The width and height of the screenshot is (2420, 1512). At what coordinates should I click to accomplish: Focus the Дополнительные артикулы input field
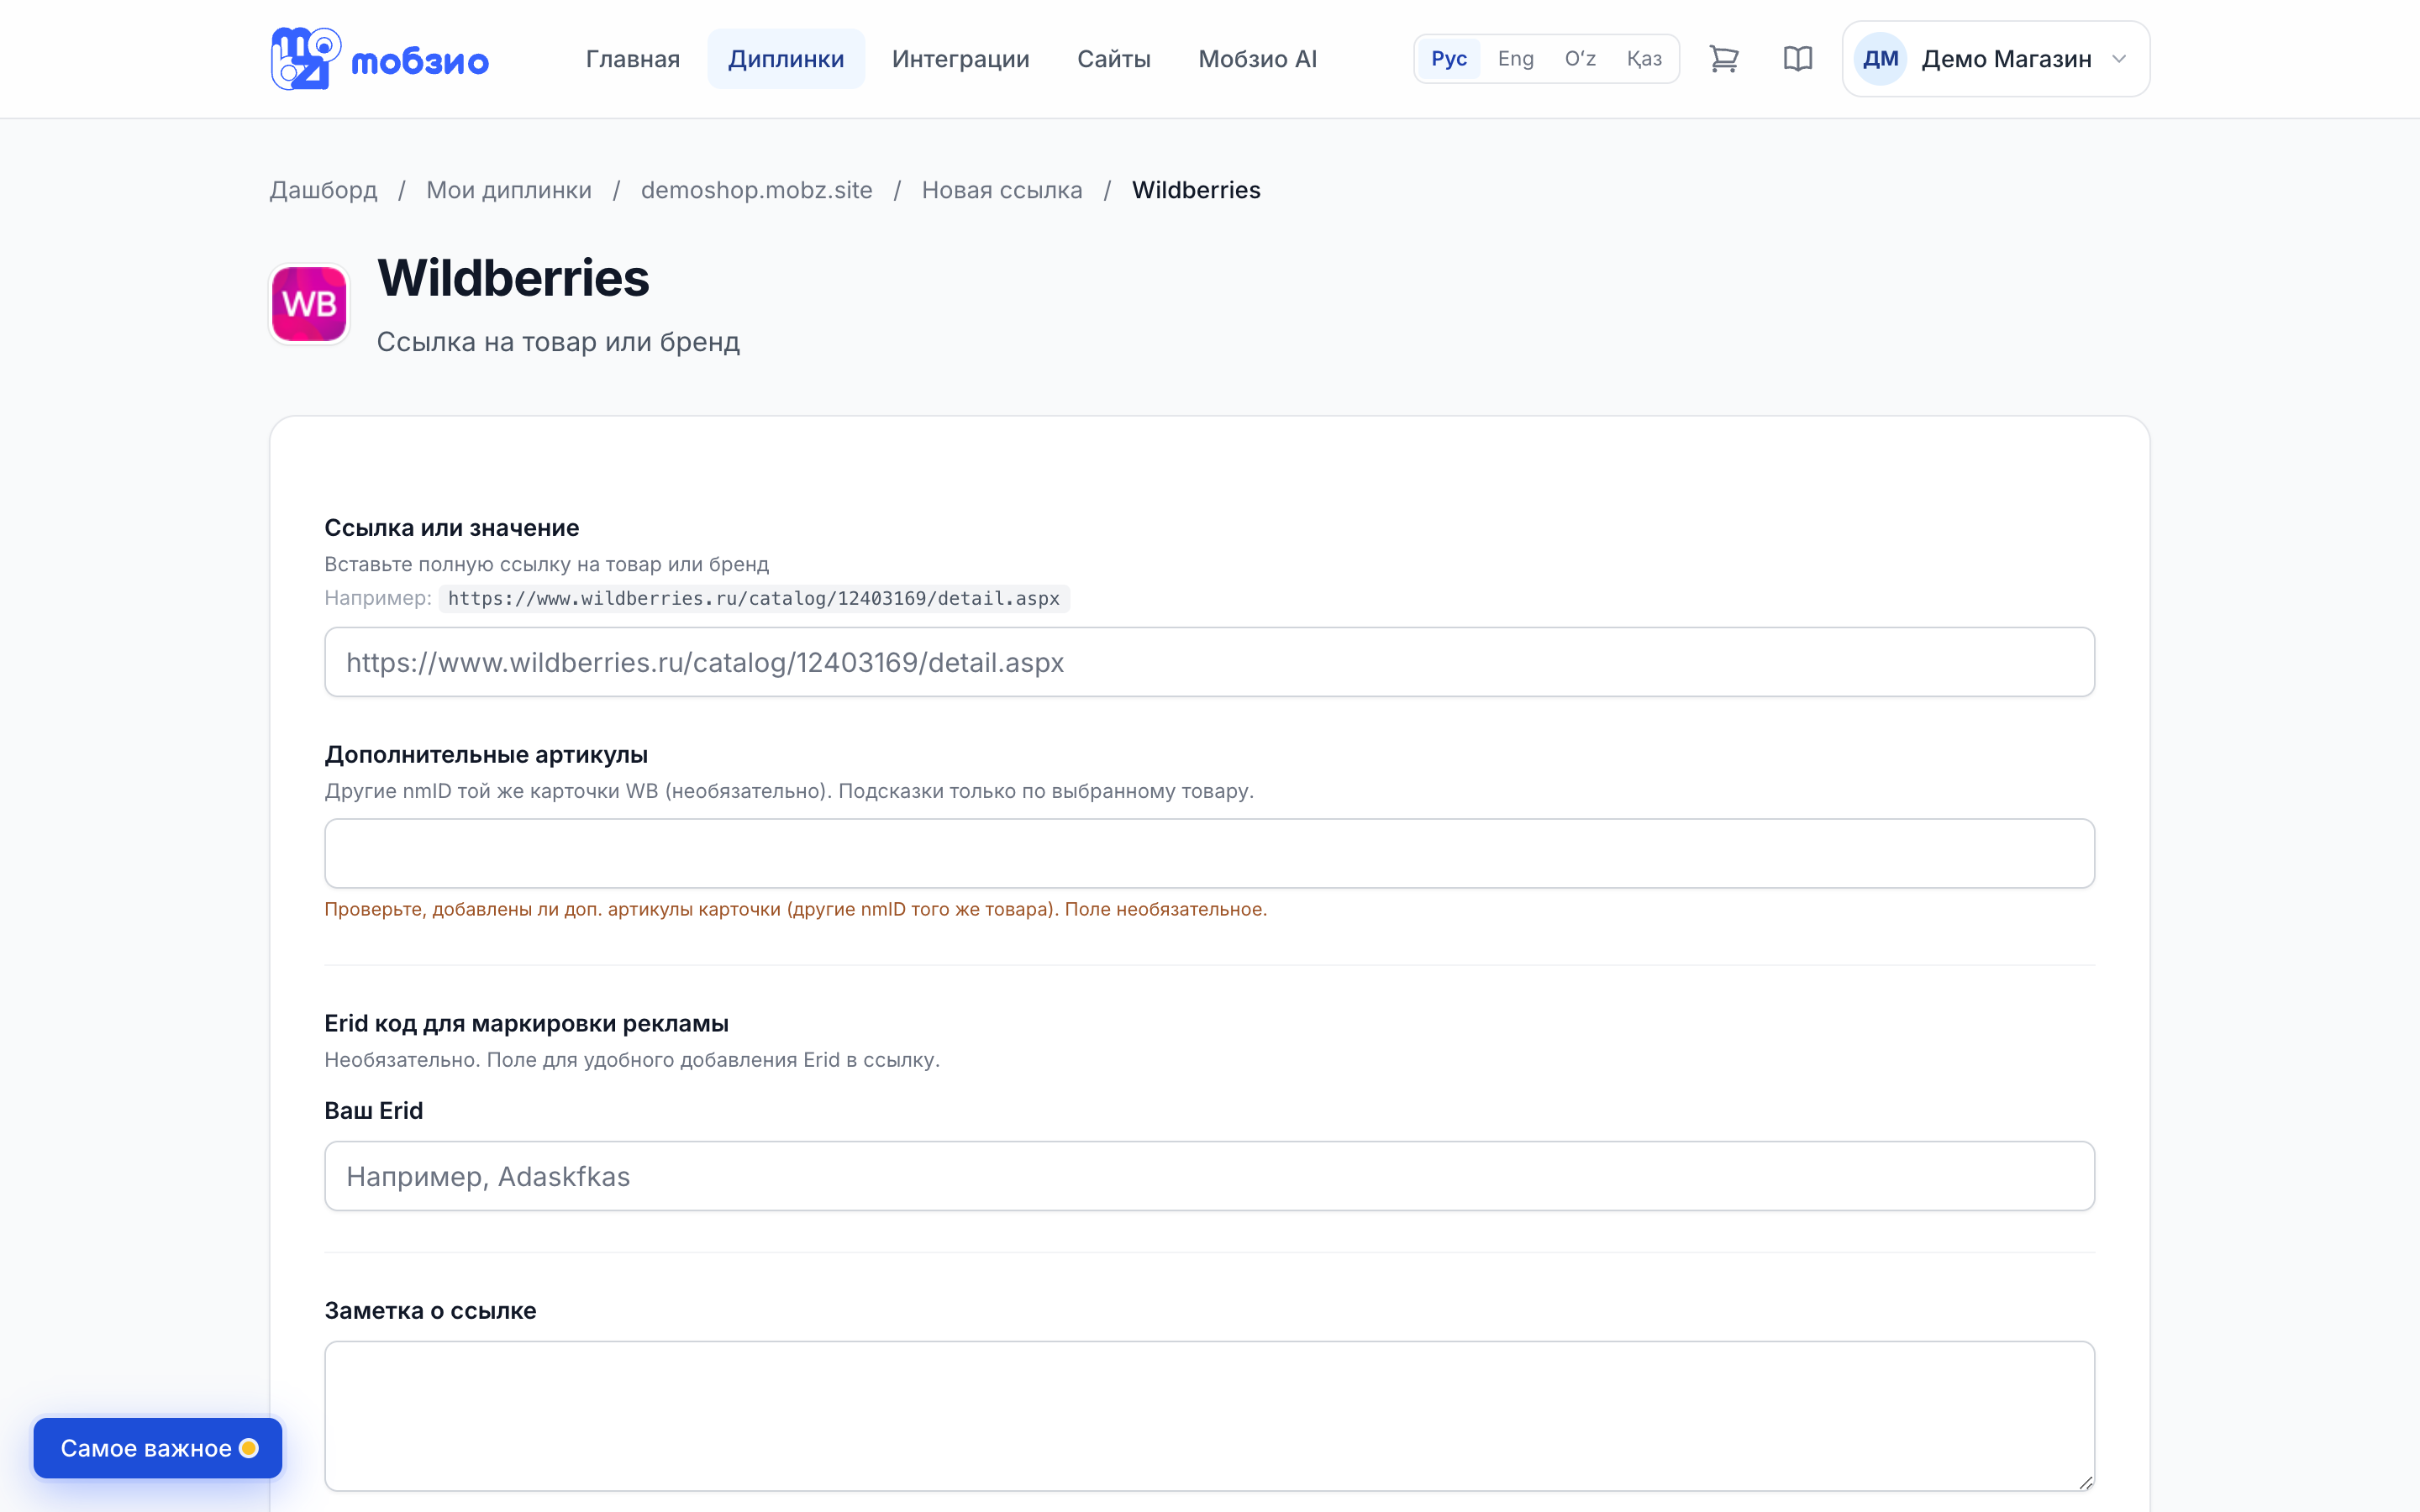click(1209, 853)
